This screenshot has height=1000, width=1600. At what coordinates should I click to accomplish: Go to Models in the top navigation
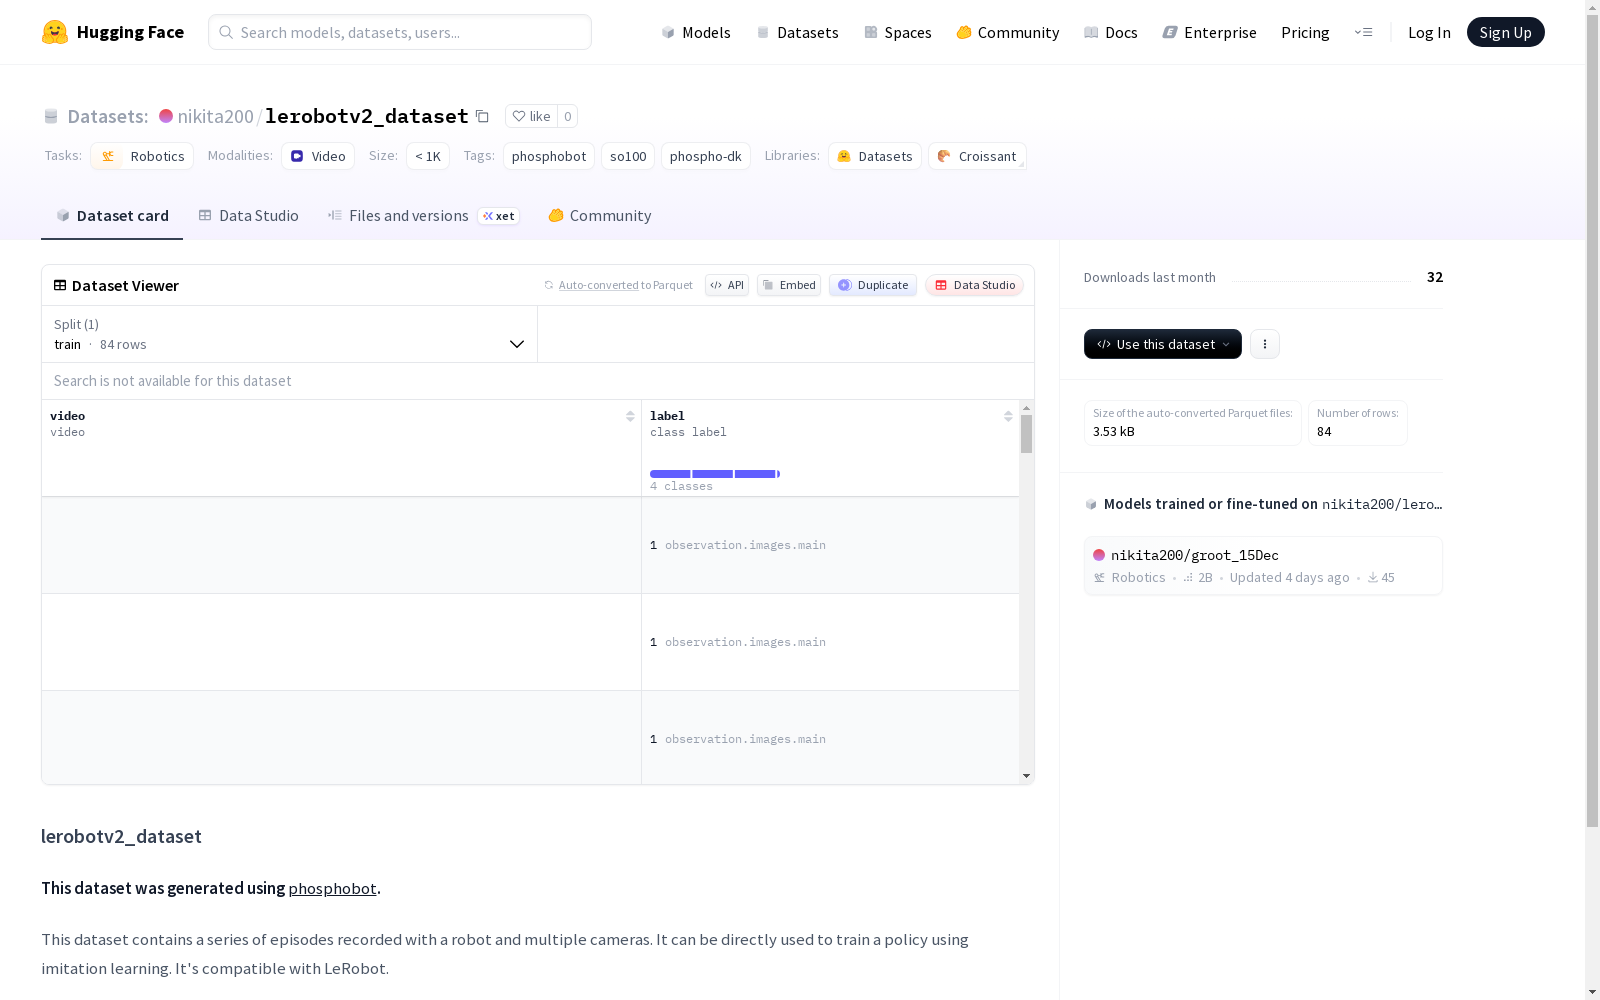pos(696,32)
